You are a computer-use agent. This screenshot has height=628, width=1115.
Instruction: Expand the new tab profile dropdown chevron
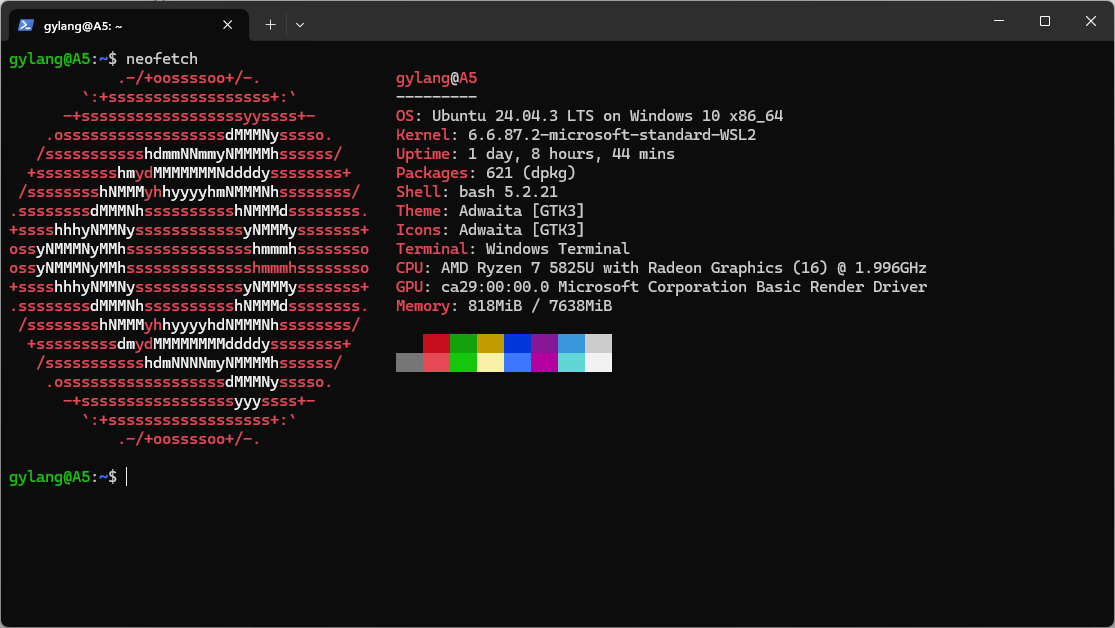tap(300, 24)
